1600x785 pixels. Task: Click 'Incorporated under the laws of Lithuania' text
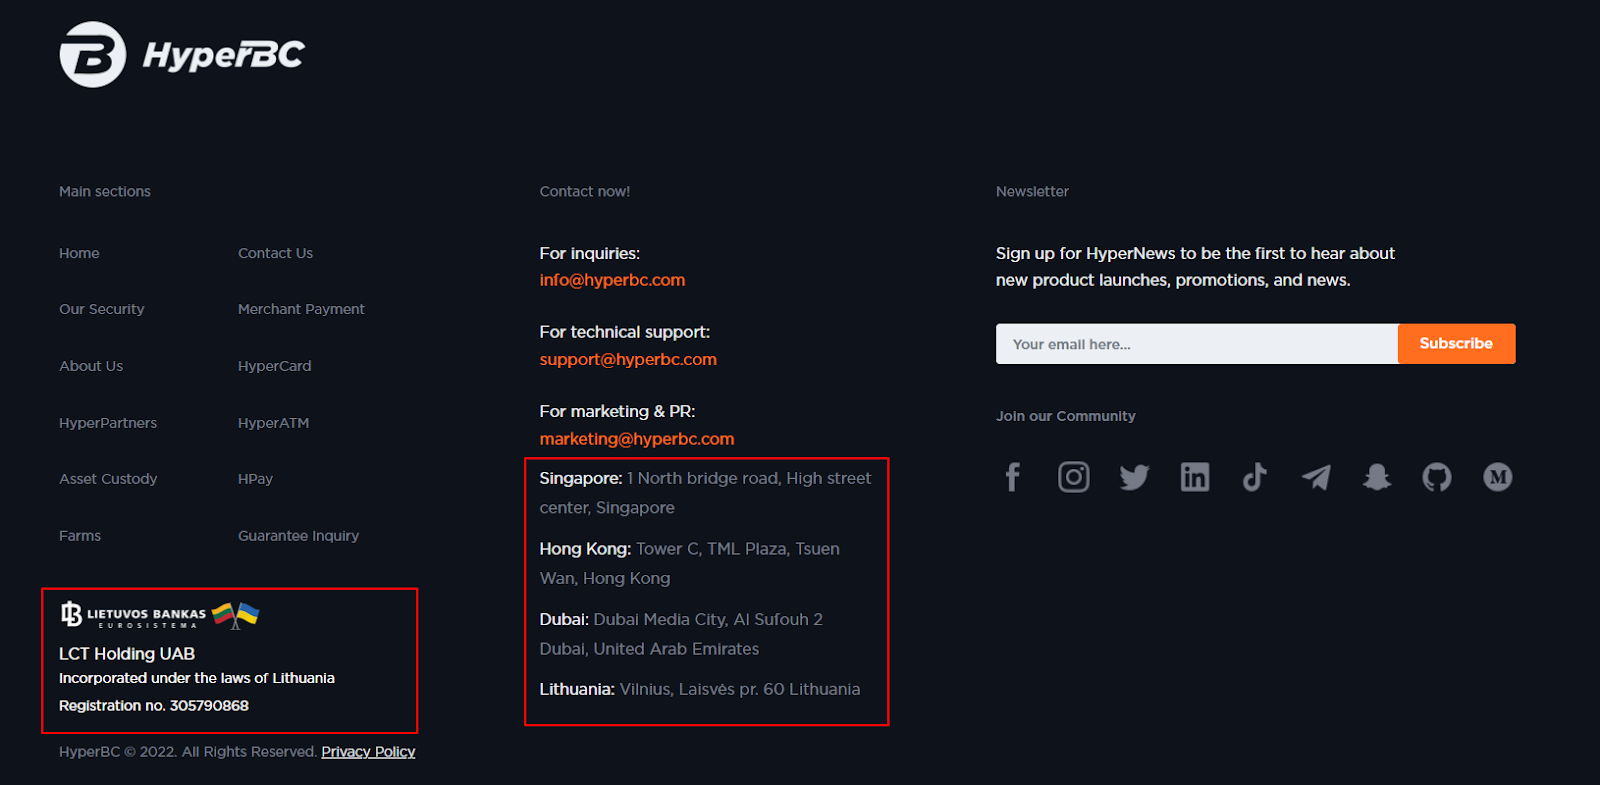tap(197, 678)
